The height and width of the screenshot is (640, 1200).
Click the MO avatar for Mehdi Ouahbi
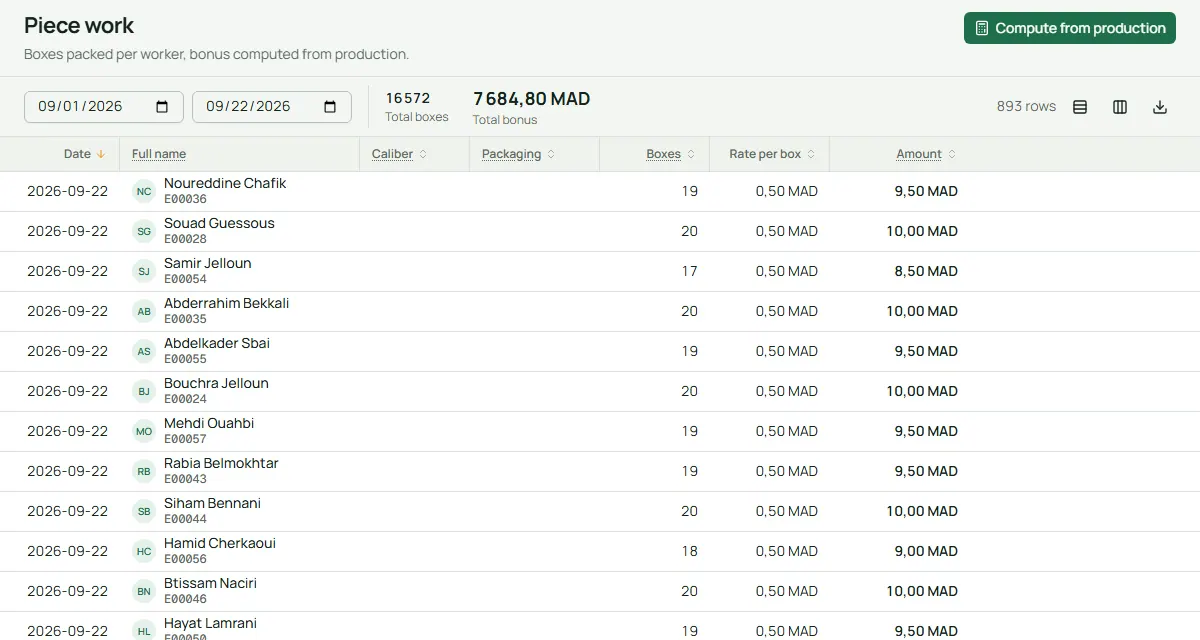pyautogui.click(x=144, y=431)
